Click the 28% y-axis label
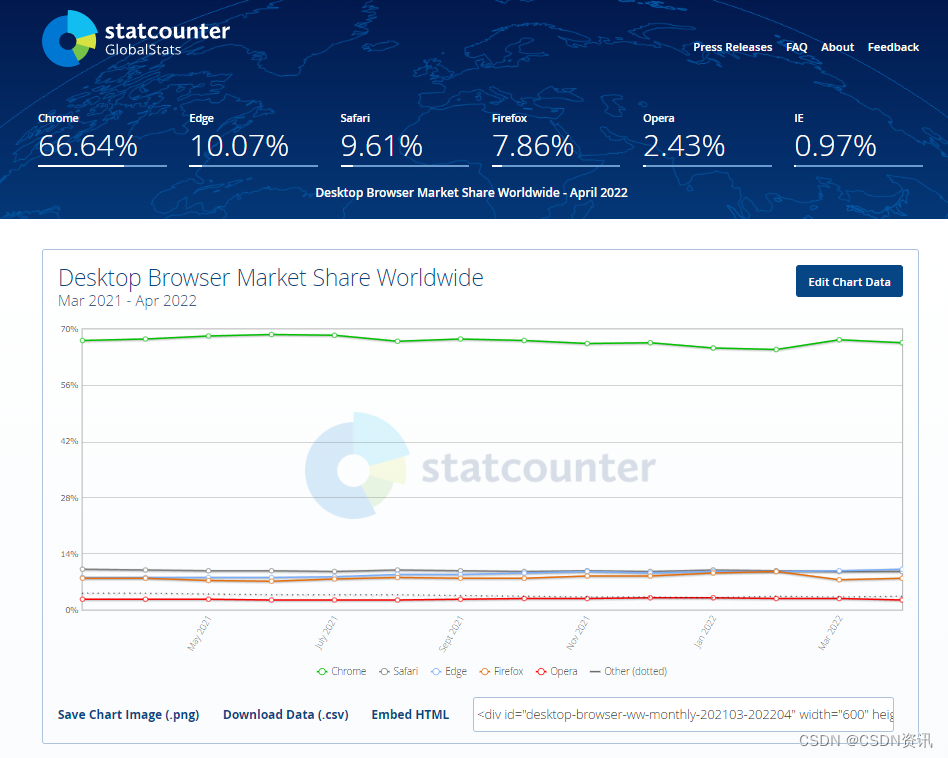 [69, 498]
